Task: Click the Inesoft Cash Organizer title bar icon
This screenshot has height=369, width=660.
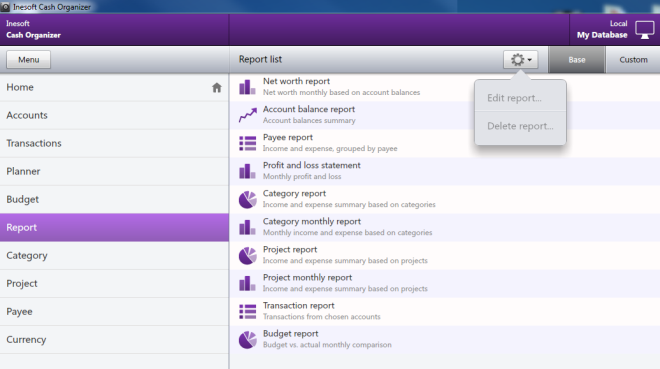Action: point(5,7)
